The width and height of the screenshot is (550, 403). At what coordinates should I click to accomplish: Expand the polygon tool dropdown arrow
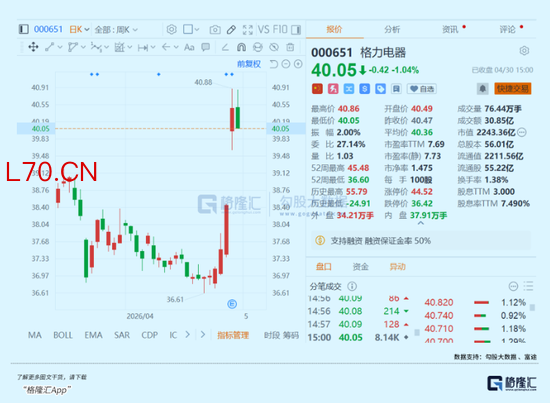tap(83, 47)
